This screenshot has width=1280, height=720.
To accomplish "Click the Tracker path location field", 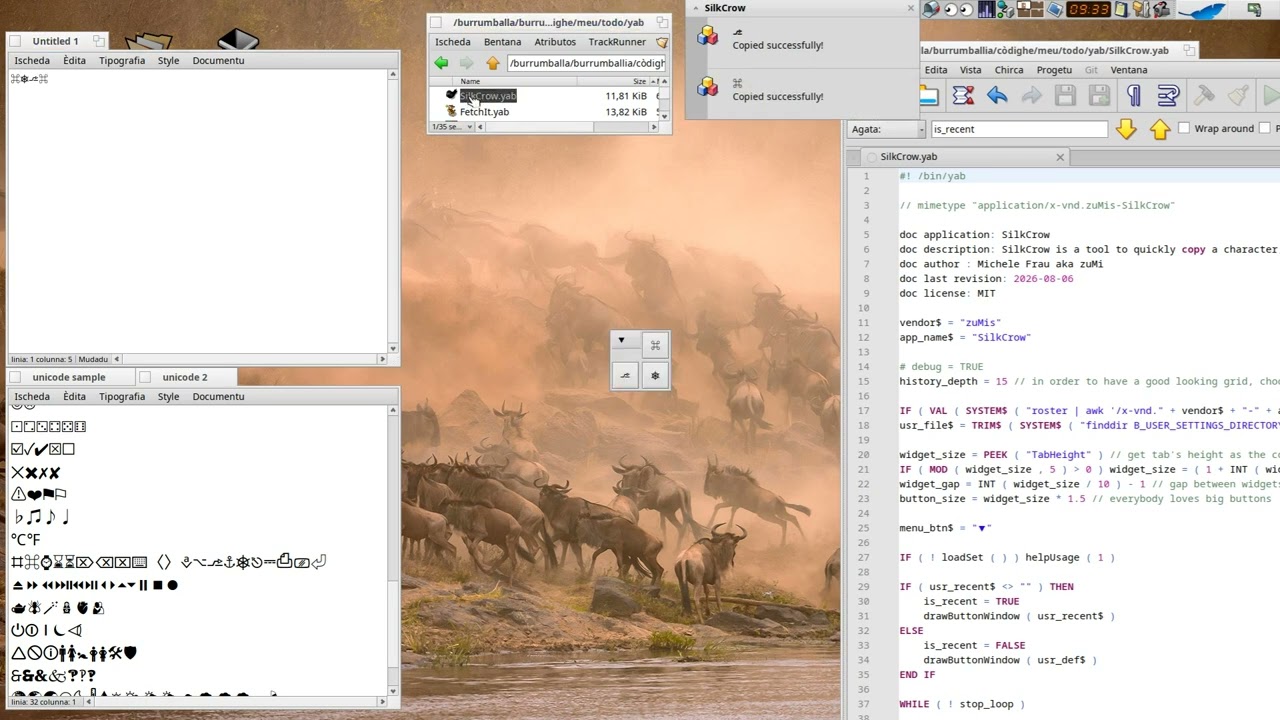I will (x=586, y=63).
